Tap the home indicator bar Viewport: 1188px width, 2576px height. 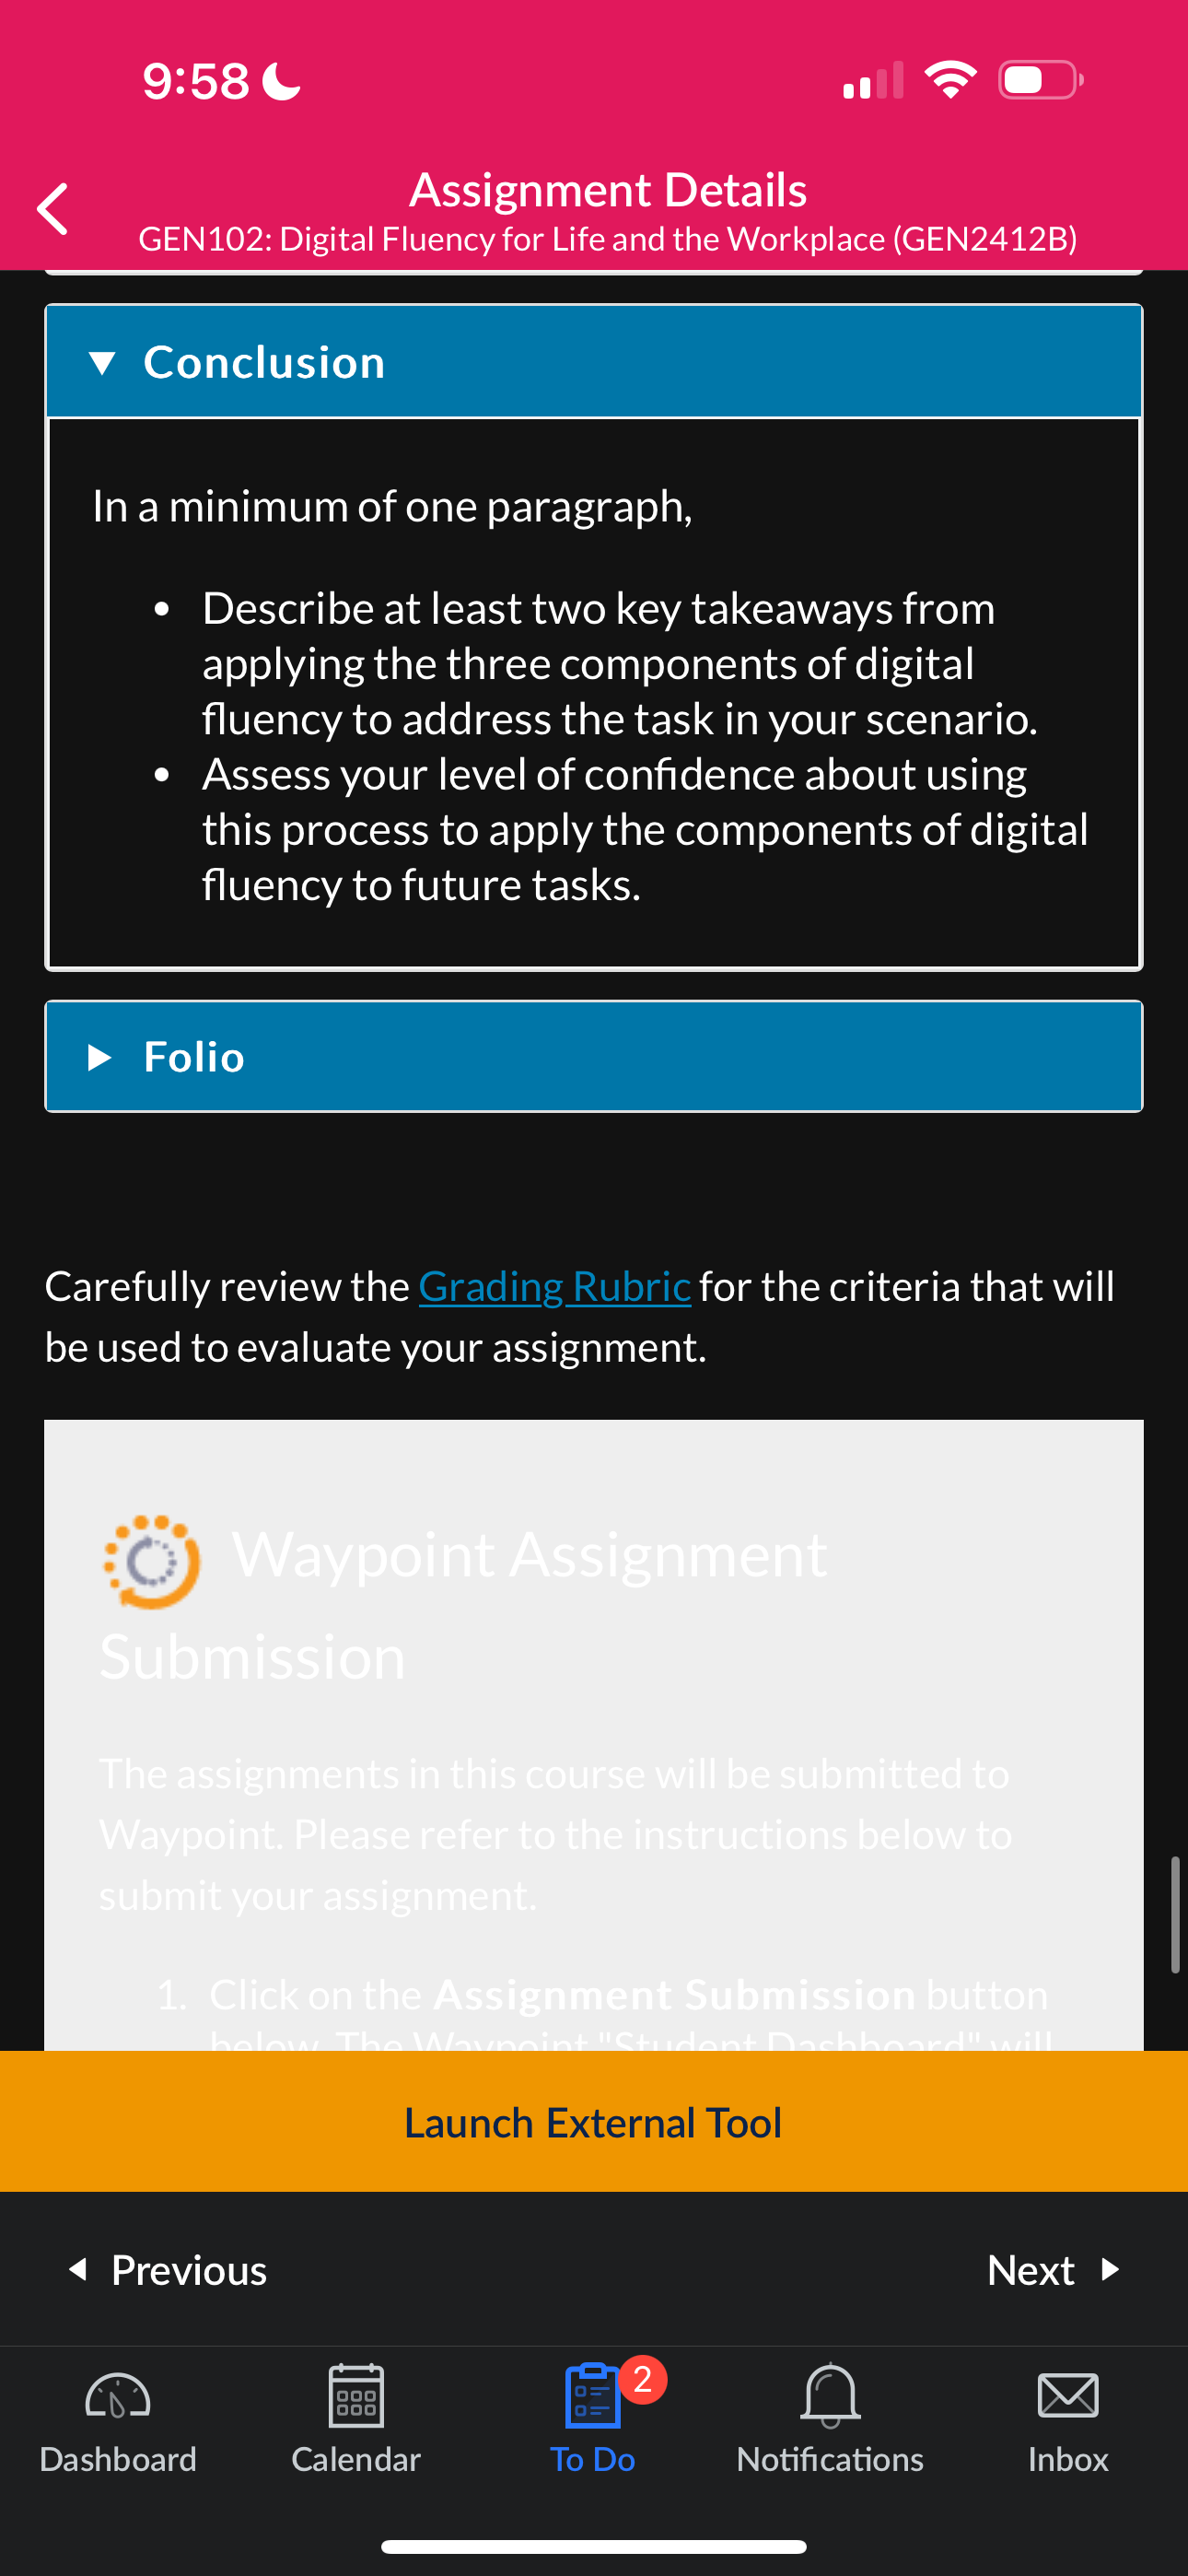pyautogui.click(x=594, y=2546)
